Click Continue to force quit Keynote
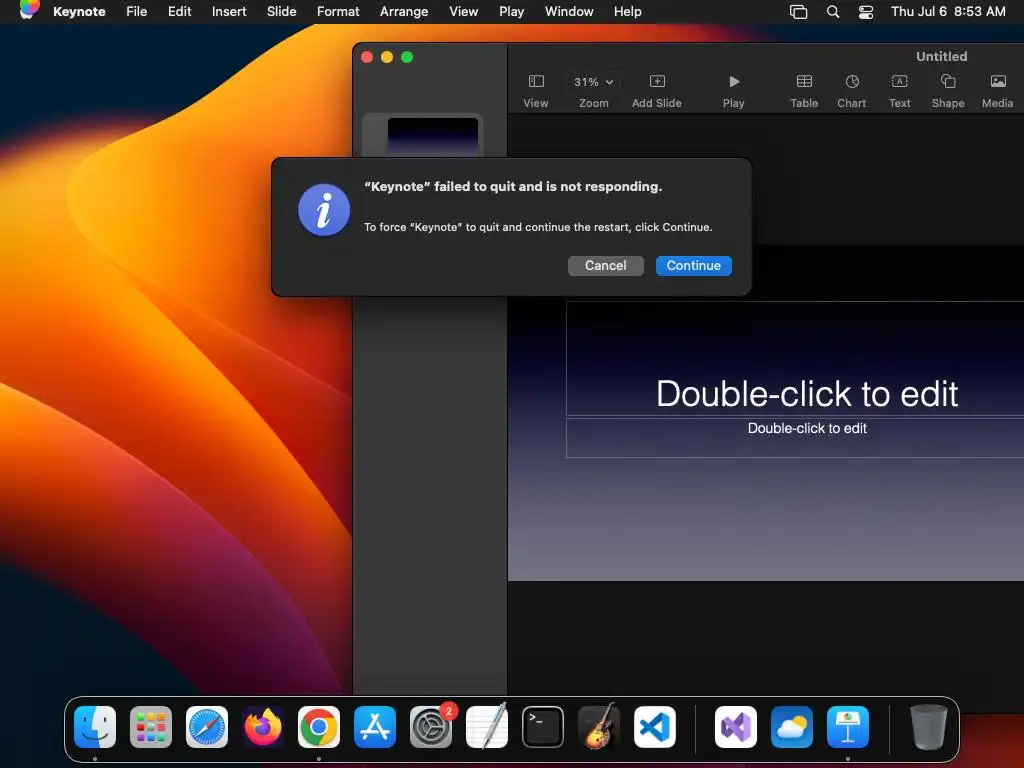Viewport: 1024px width, 768px height. click(x=694, y=266)
